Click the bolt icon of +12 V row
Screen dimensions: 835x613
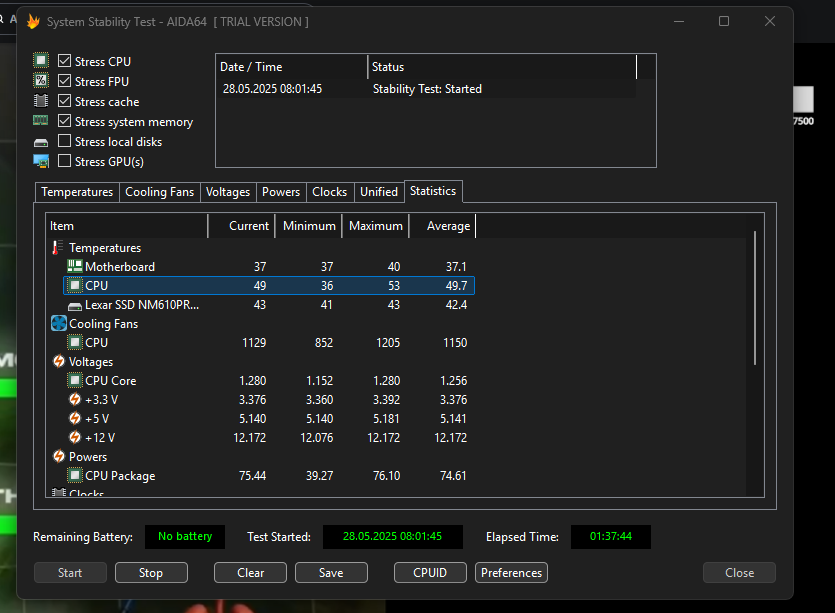(75, 437)
